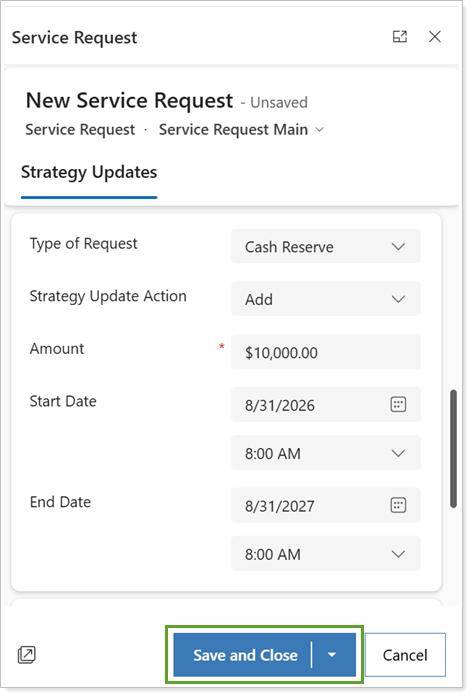Click the Cancel button

pos(405,655)
